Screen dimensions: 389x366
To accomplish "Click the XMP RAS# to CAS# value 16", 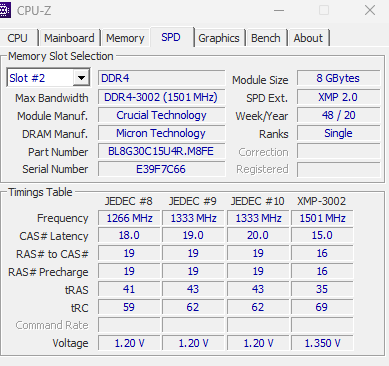I will (x=322, y=253).
